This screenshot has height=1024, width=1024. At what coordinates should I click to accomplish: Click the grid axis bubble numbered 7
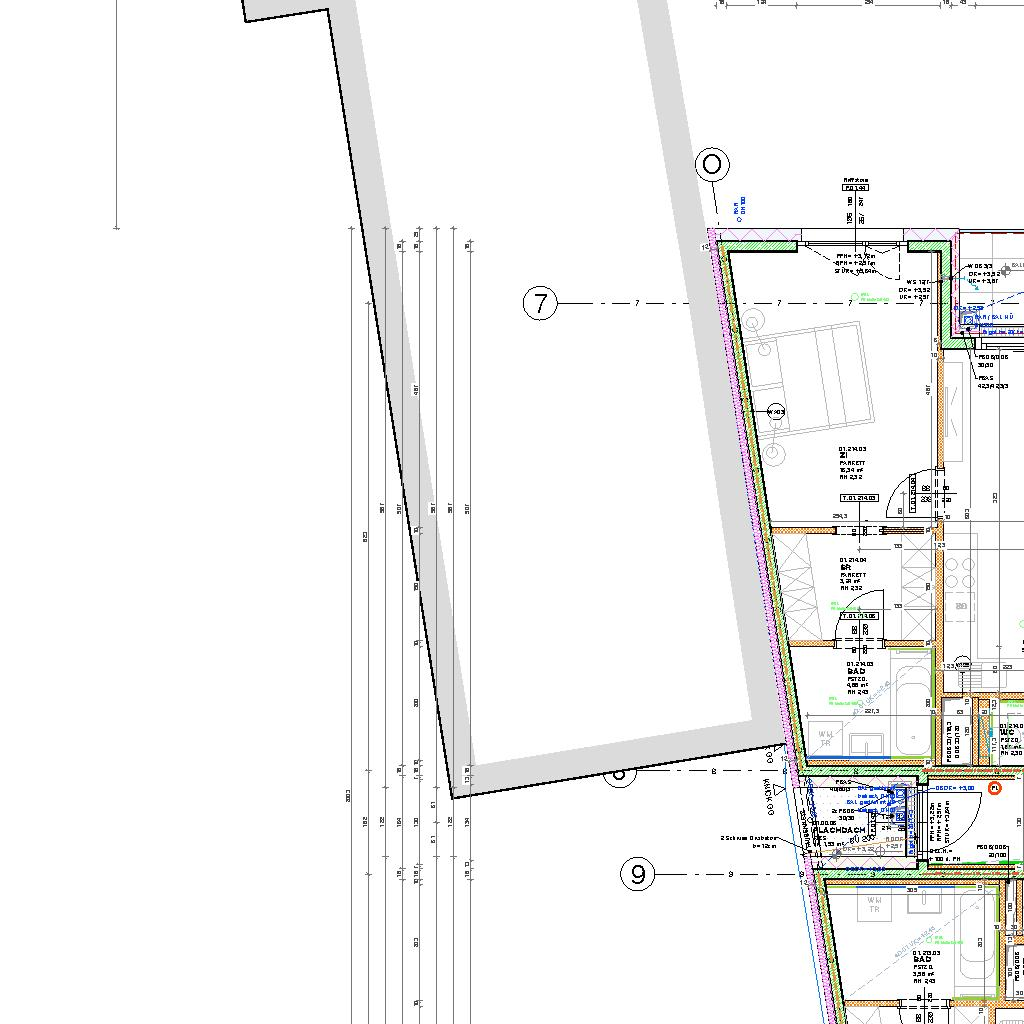point(541,304)
